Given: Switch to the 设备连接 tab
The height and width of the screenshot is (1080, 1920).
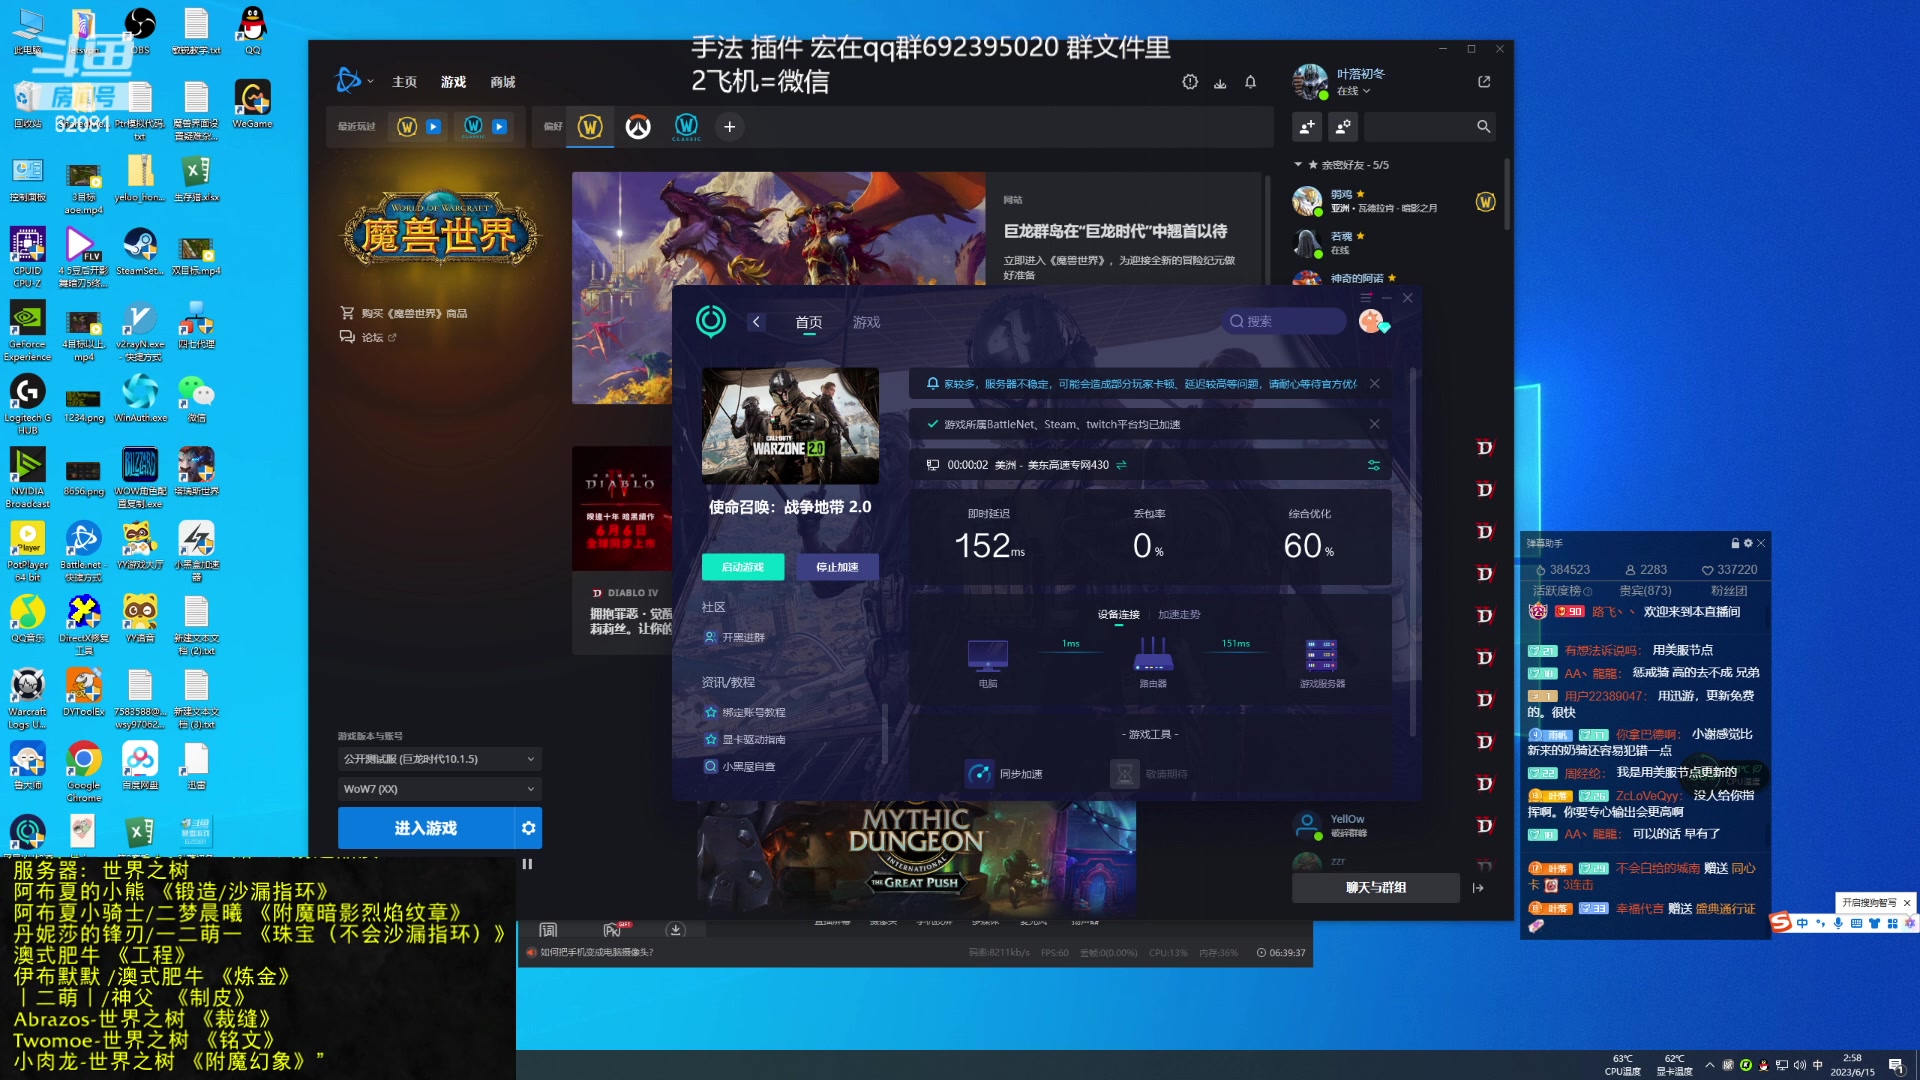Looking at the screenshot, I should pos(1118,615).
